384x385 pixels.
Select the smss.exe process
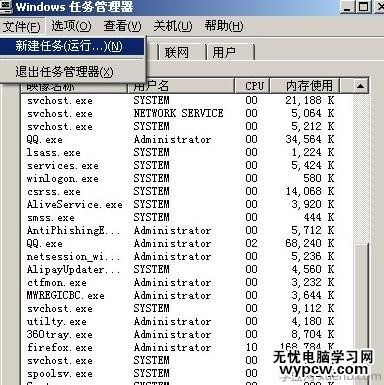coord(187,217)
